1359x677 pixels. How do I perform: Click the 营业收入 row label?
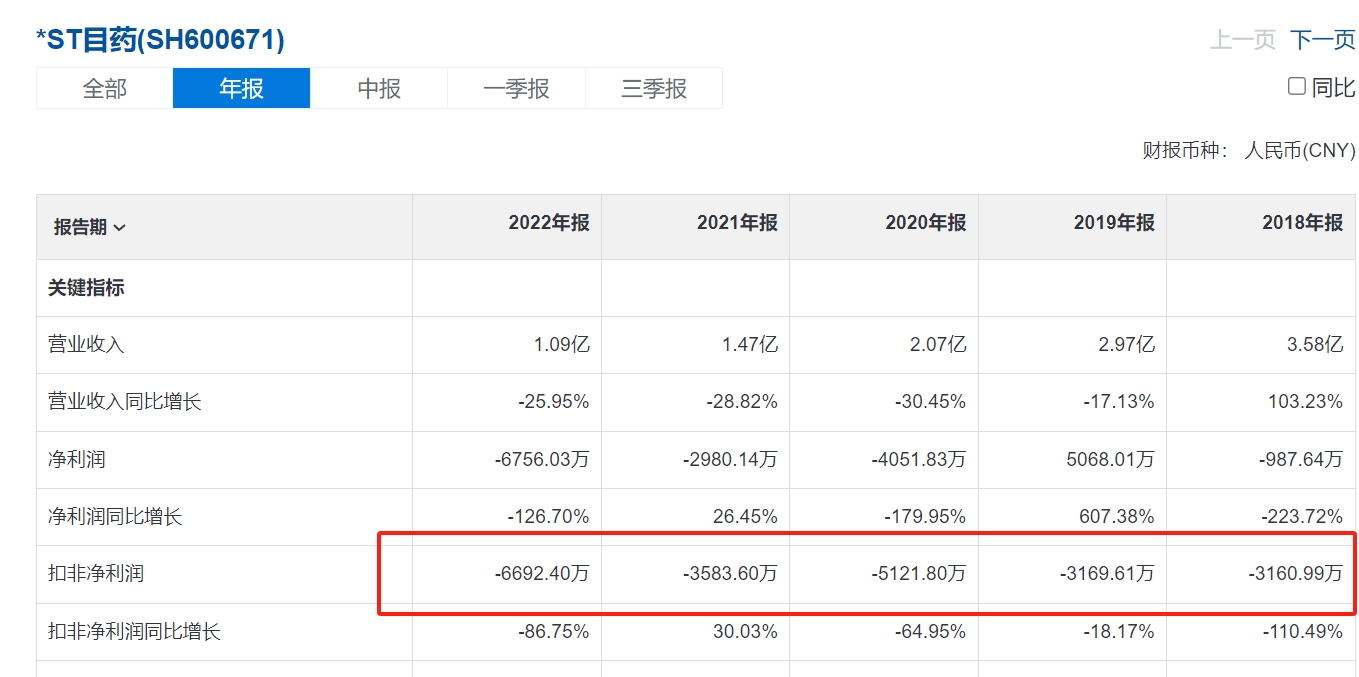click(86, 345)
